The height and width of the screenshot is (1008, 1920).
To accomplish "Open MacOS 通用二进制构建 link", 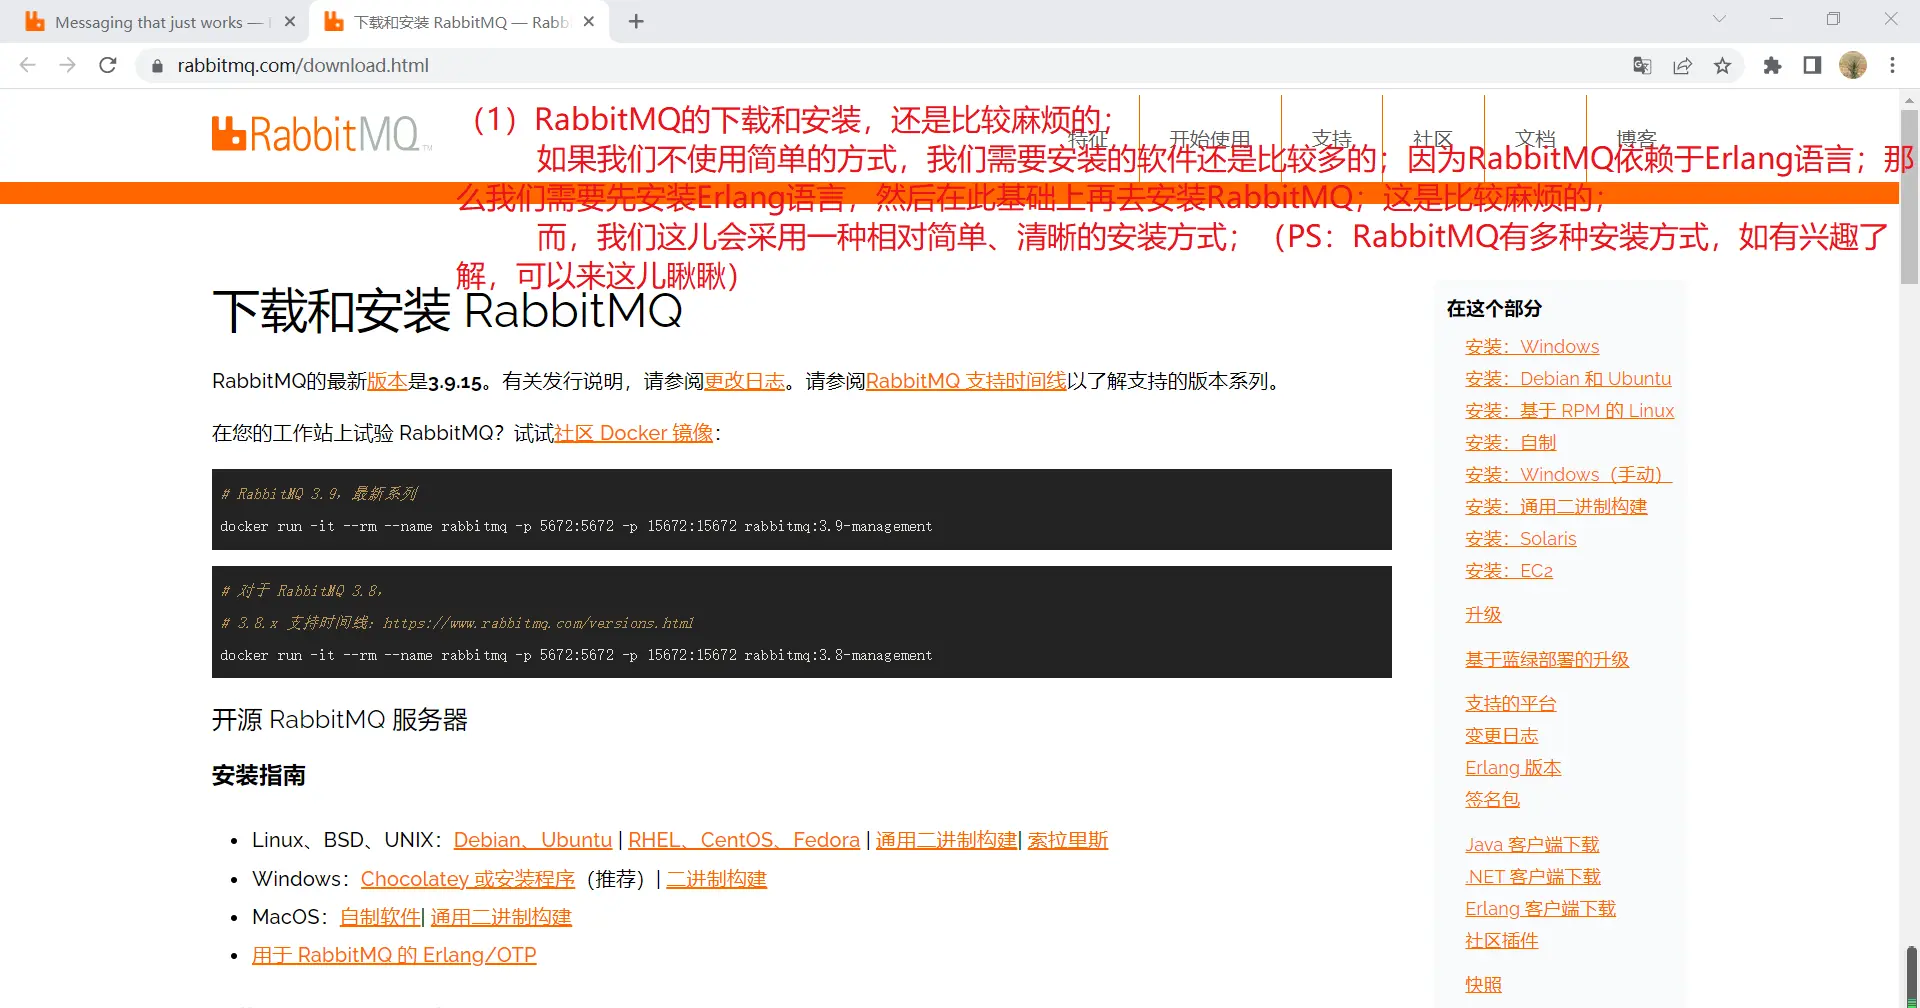I will 501,917.
